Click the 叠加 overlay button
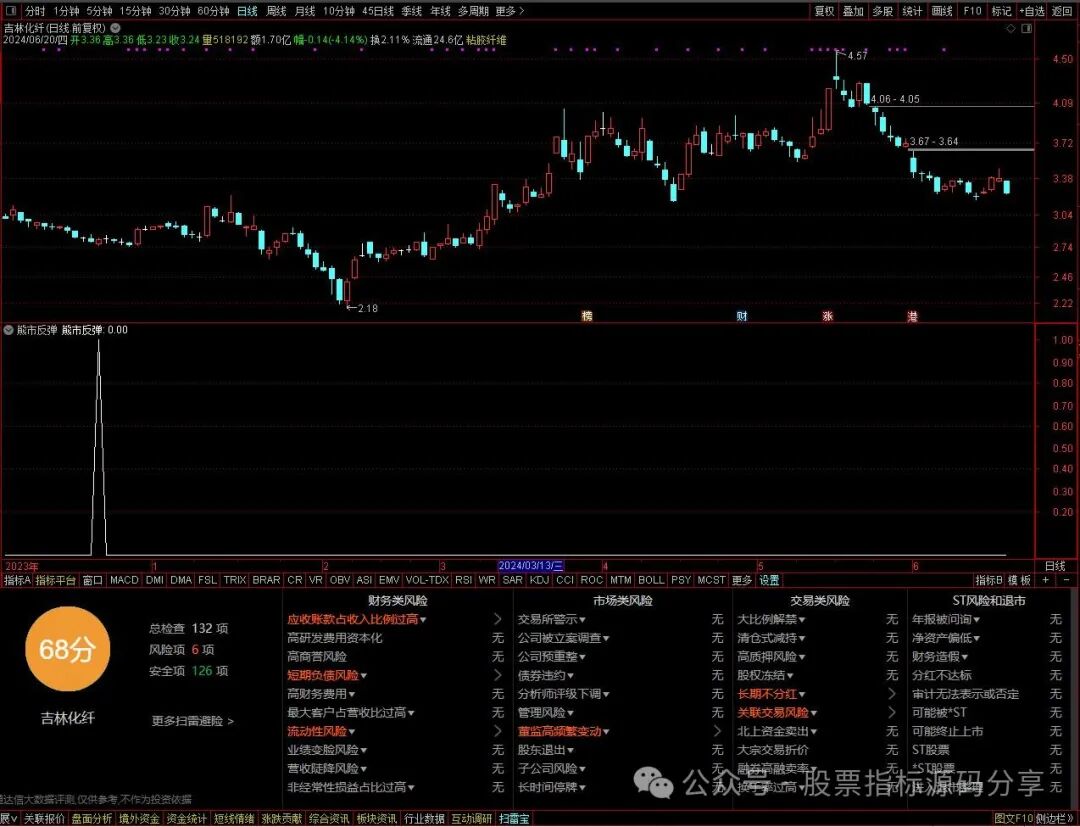Screen dimensions: 1080x827 pos(853,11)
